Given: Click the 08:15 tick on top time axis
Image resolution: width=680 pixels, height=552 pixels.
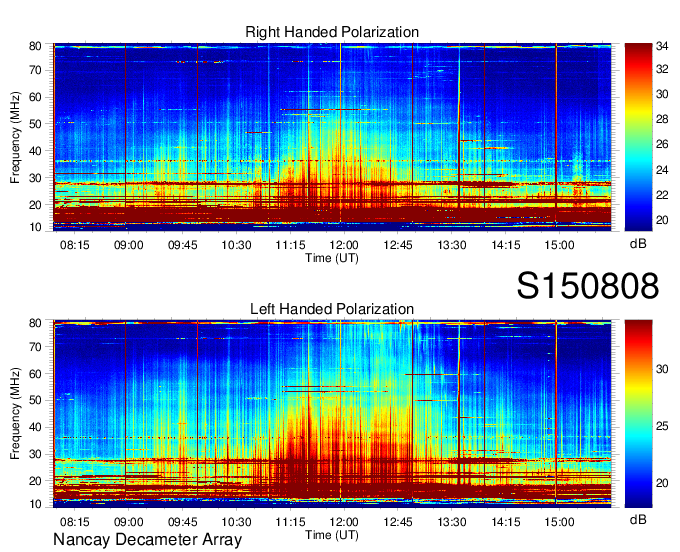Looking at the screenshot, I should [75, 245].
